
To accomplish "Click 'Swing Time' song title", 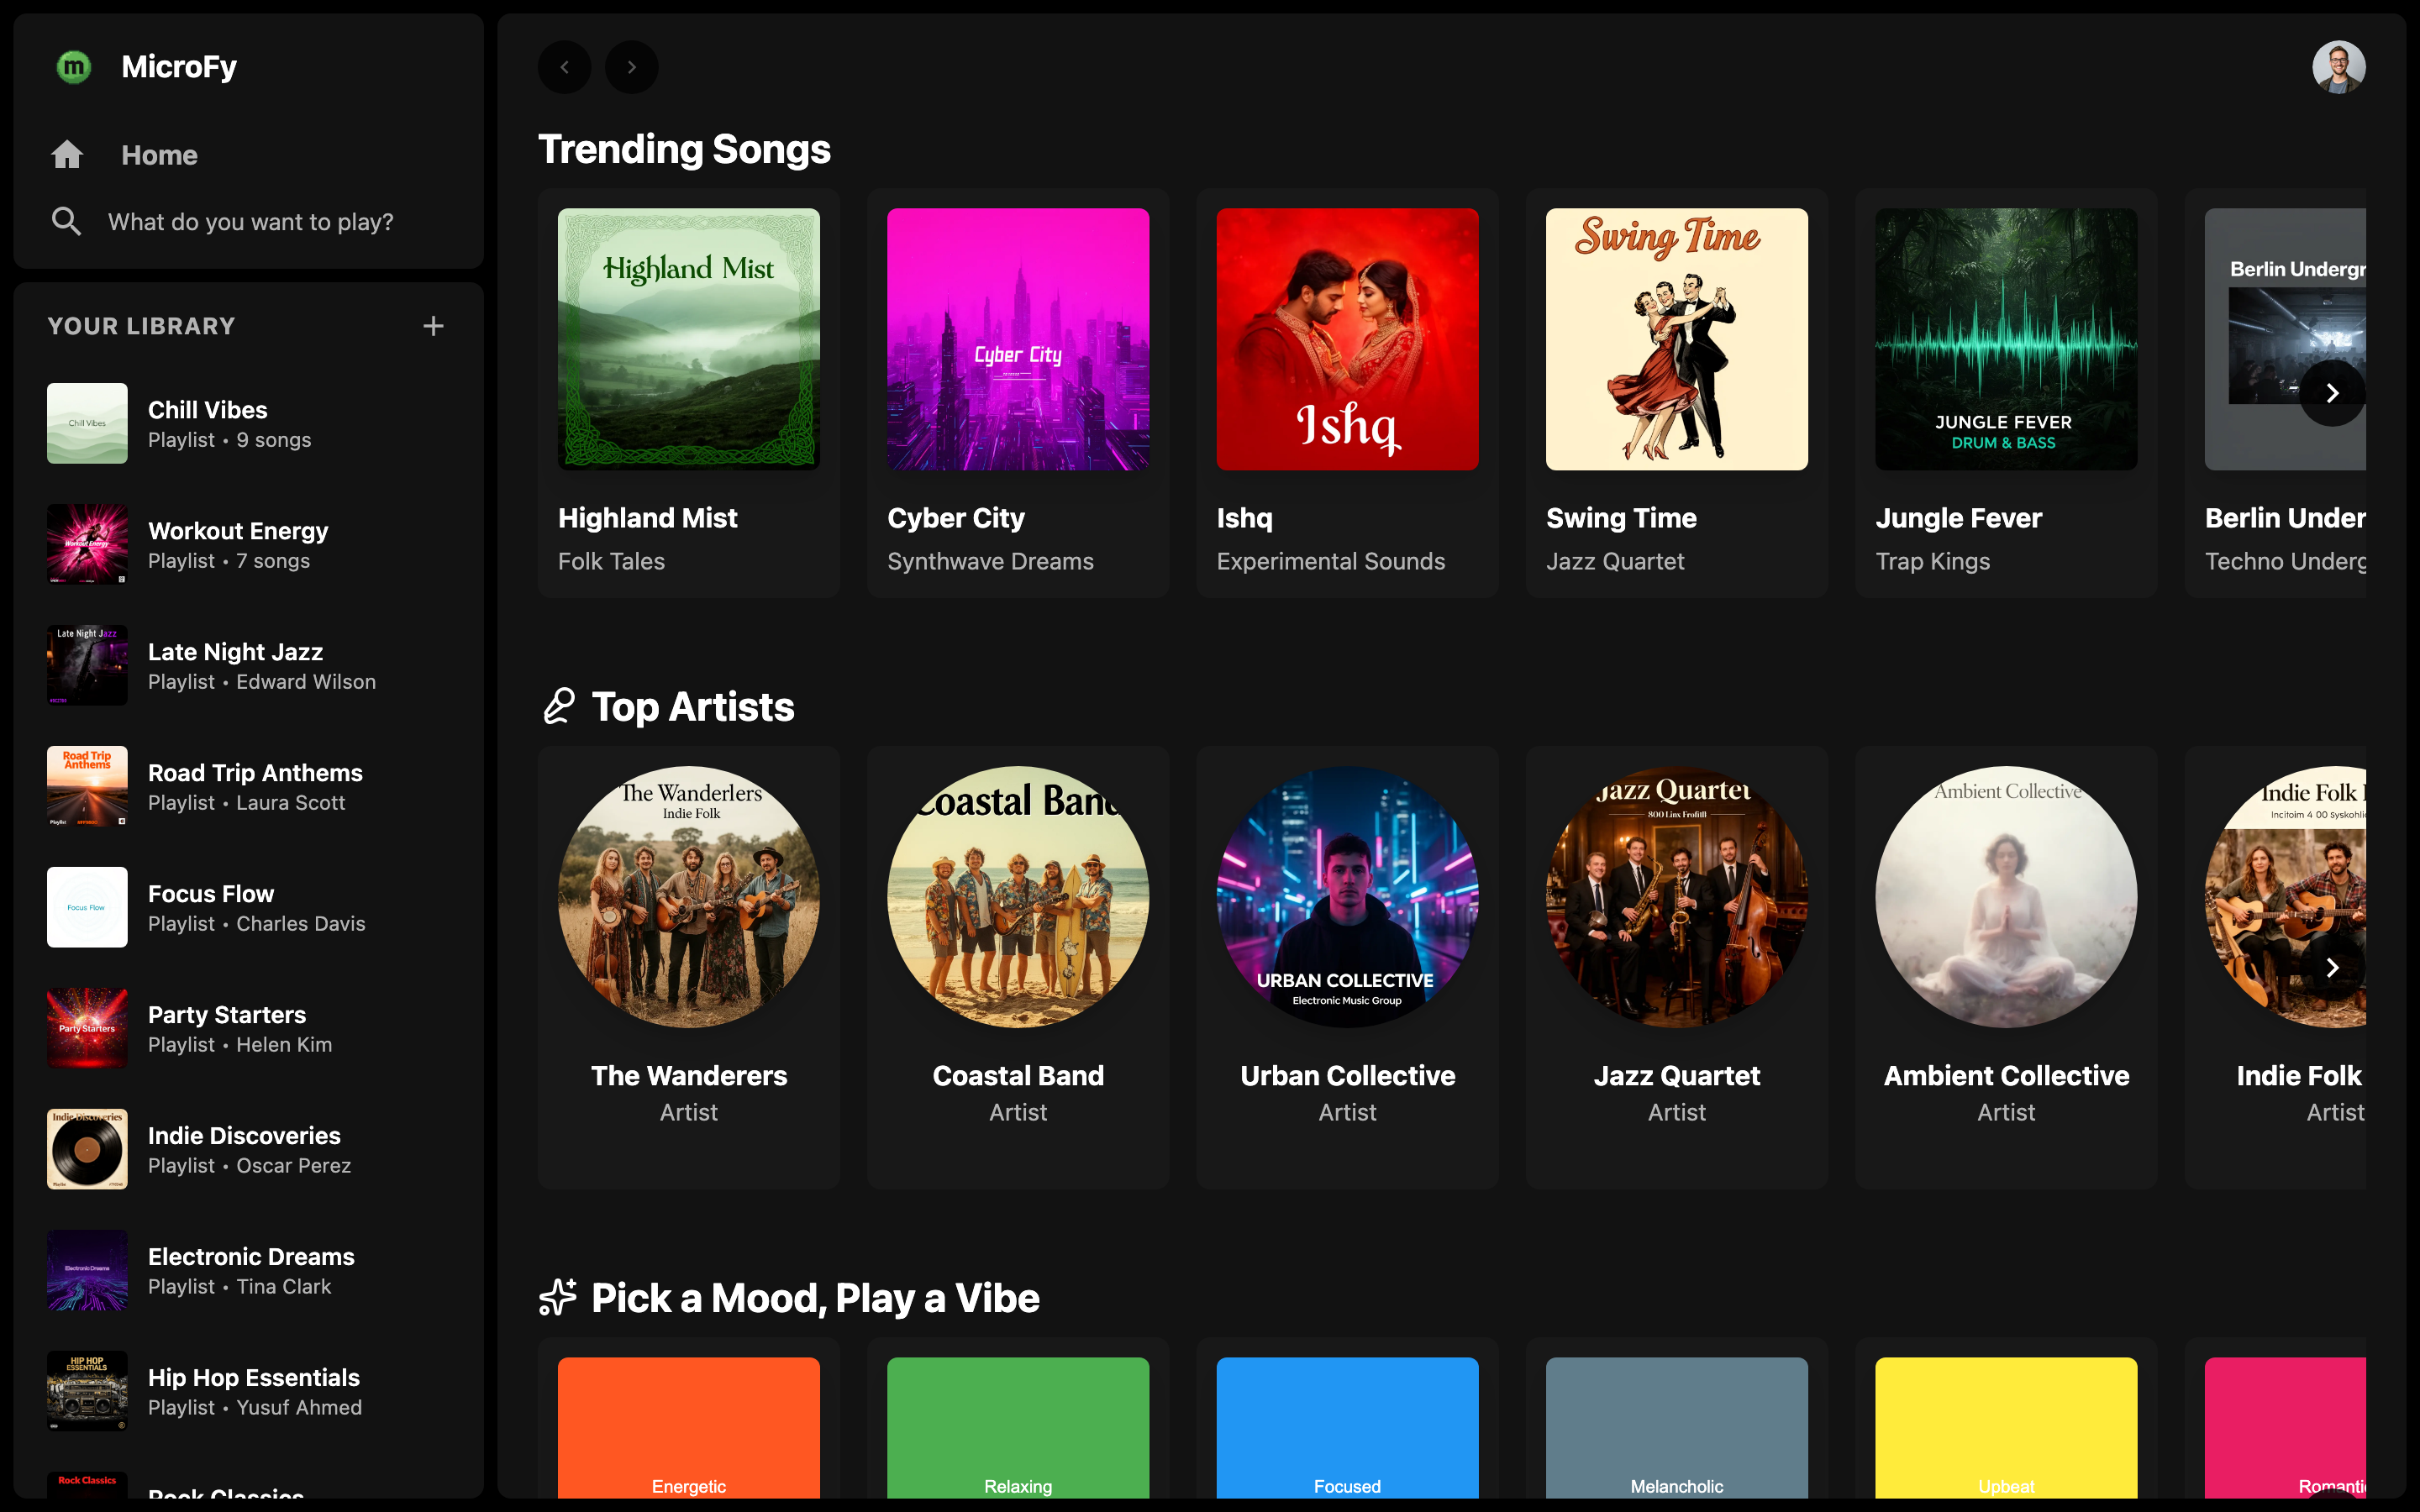I will click(x=1621, y=518).
